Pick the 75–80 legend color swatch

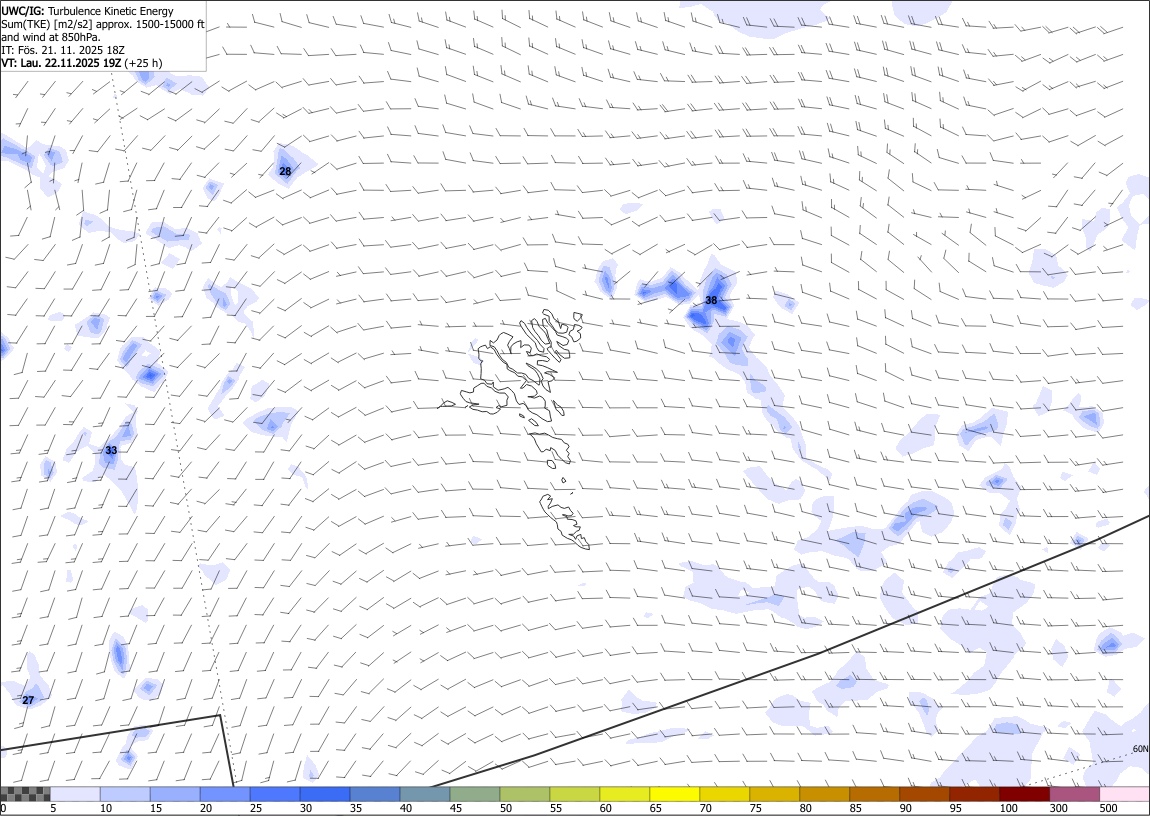(x=774, y=794)
